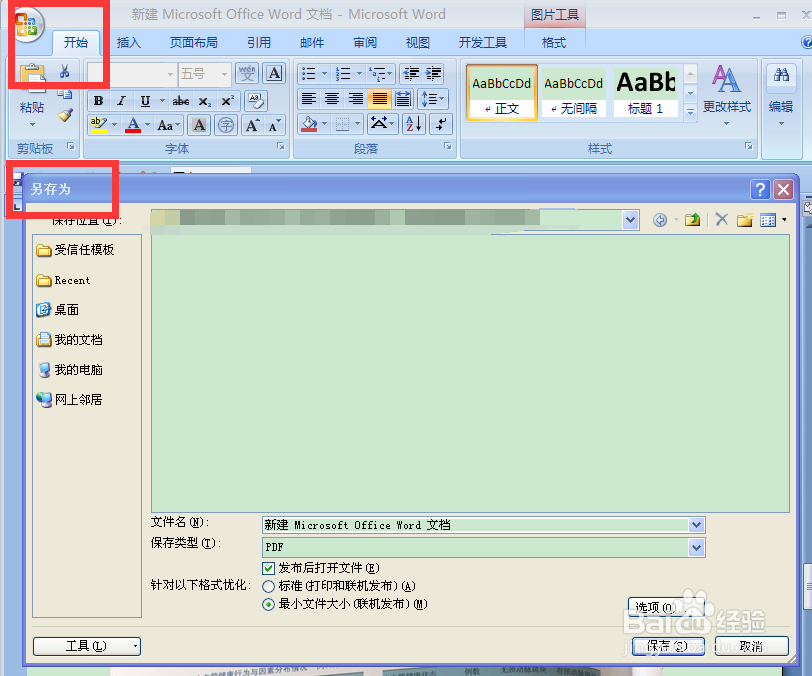Create a new folder in the dialog

pyautogui.click(x=744, y=220)
